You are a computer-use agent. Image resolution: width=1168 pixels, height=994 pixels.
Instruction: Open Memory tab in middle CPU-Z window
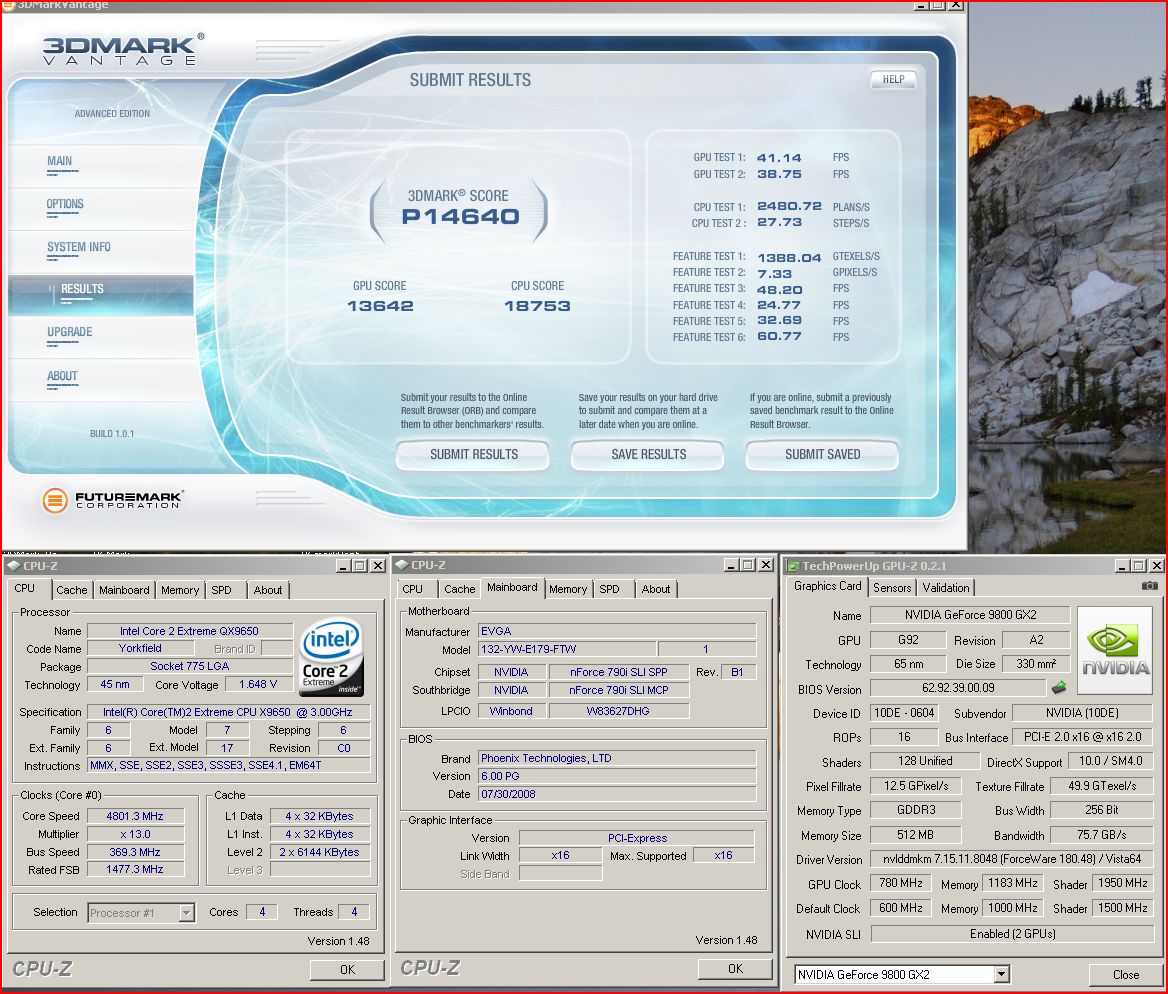click(x=568, y=589)
